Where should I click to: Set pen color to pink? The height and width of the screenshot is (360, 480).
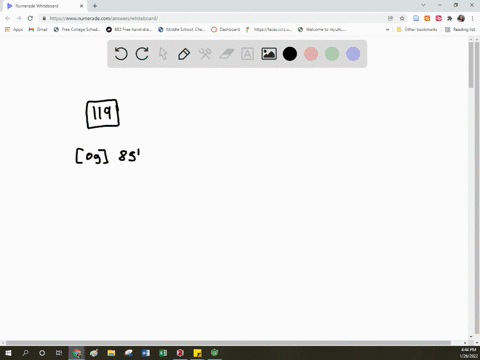(311, 54)
